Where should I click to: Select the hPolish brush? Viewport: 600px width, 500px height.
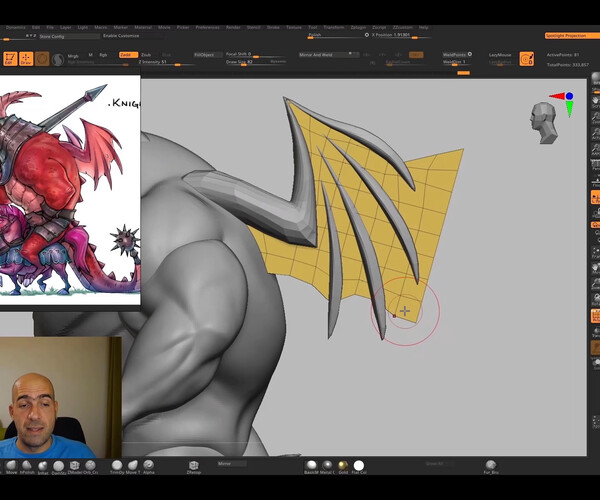pyautogui.click(x=26, y=465)
